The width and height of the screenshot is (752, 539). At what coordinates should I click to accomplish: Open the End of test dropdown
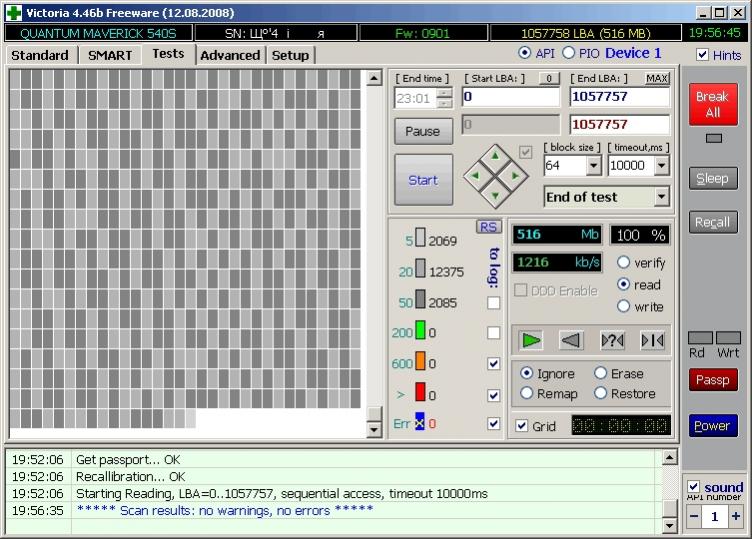pos(661,197)
